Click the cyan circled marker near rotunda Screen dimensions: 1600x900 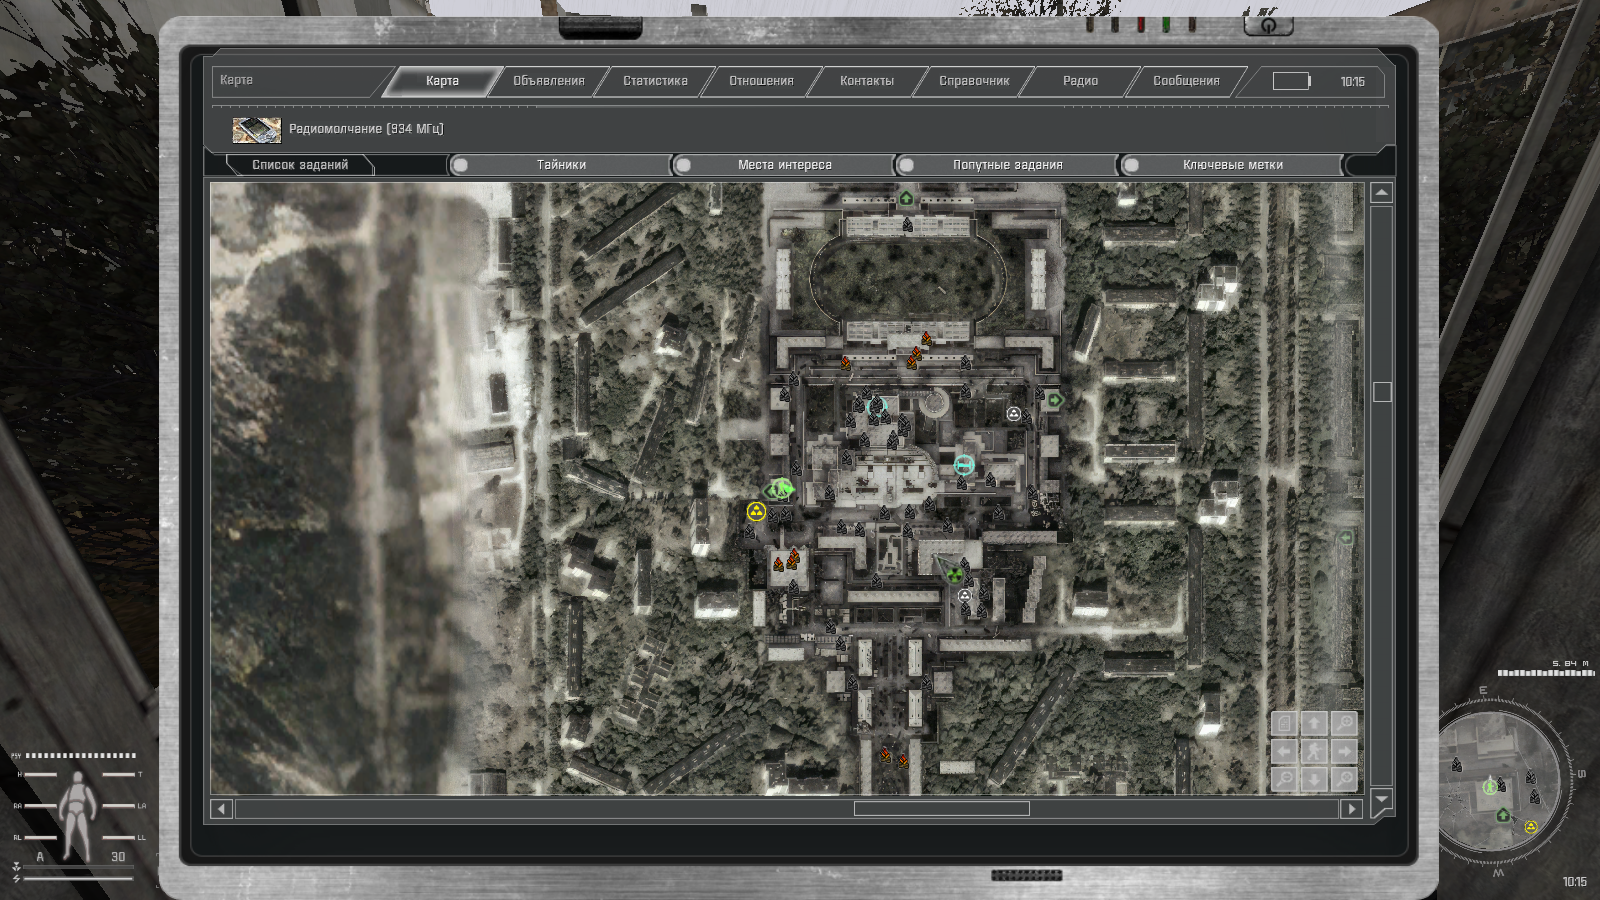[x=878, y=406]
